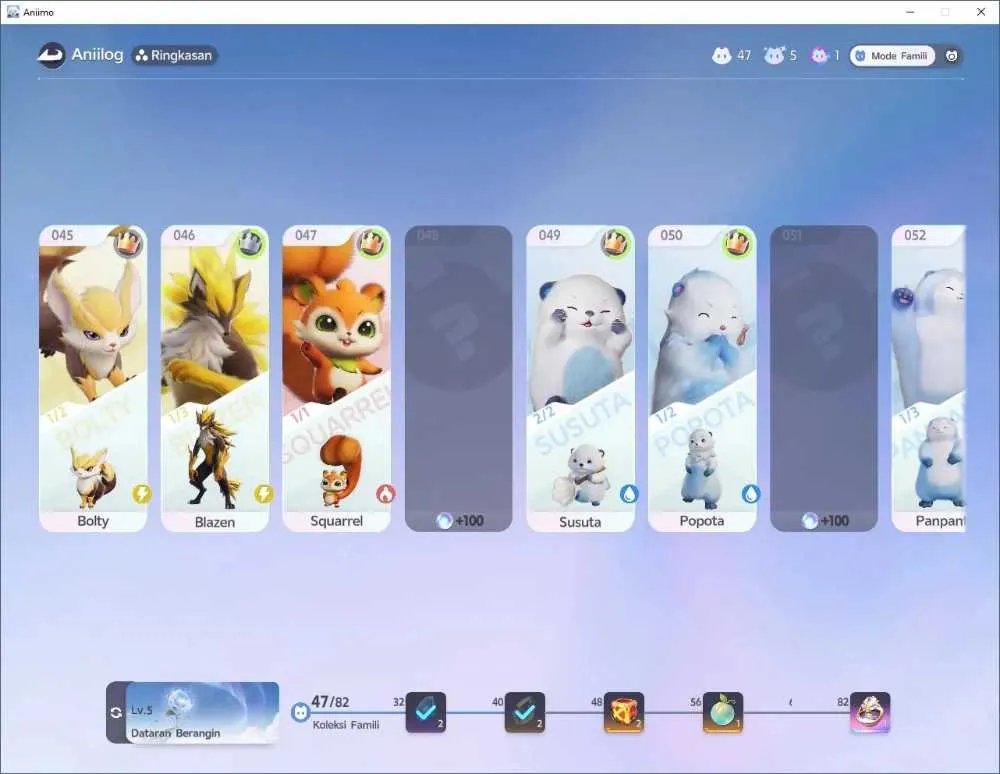Click the crown badge on Popota's card
The height and width of the screenshot is (774, 1000).
point(737,243)
